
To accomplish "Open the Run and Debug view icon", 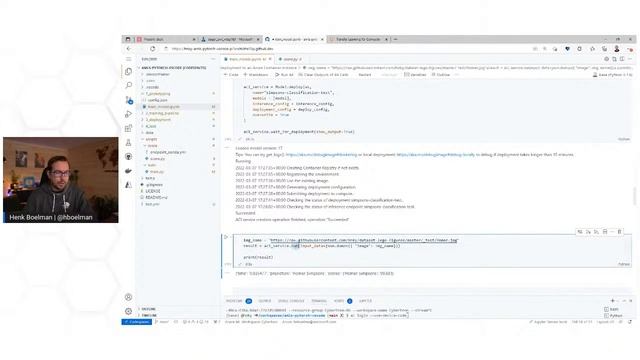I will (129, 114).
